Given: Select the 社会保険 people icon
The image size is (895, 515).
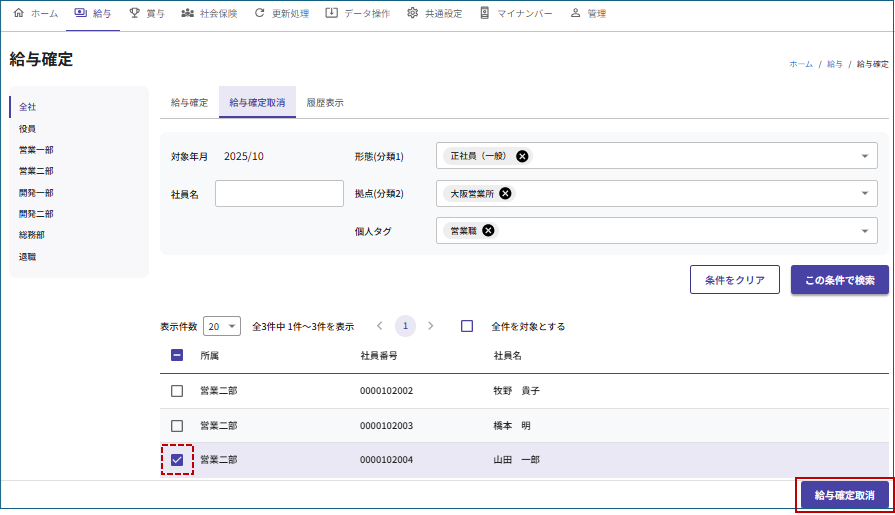Looking at the screenshot, I should (187, 14).
